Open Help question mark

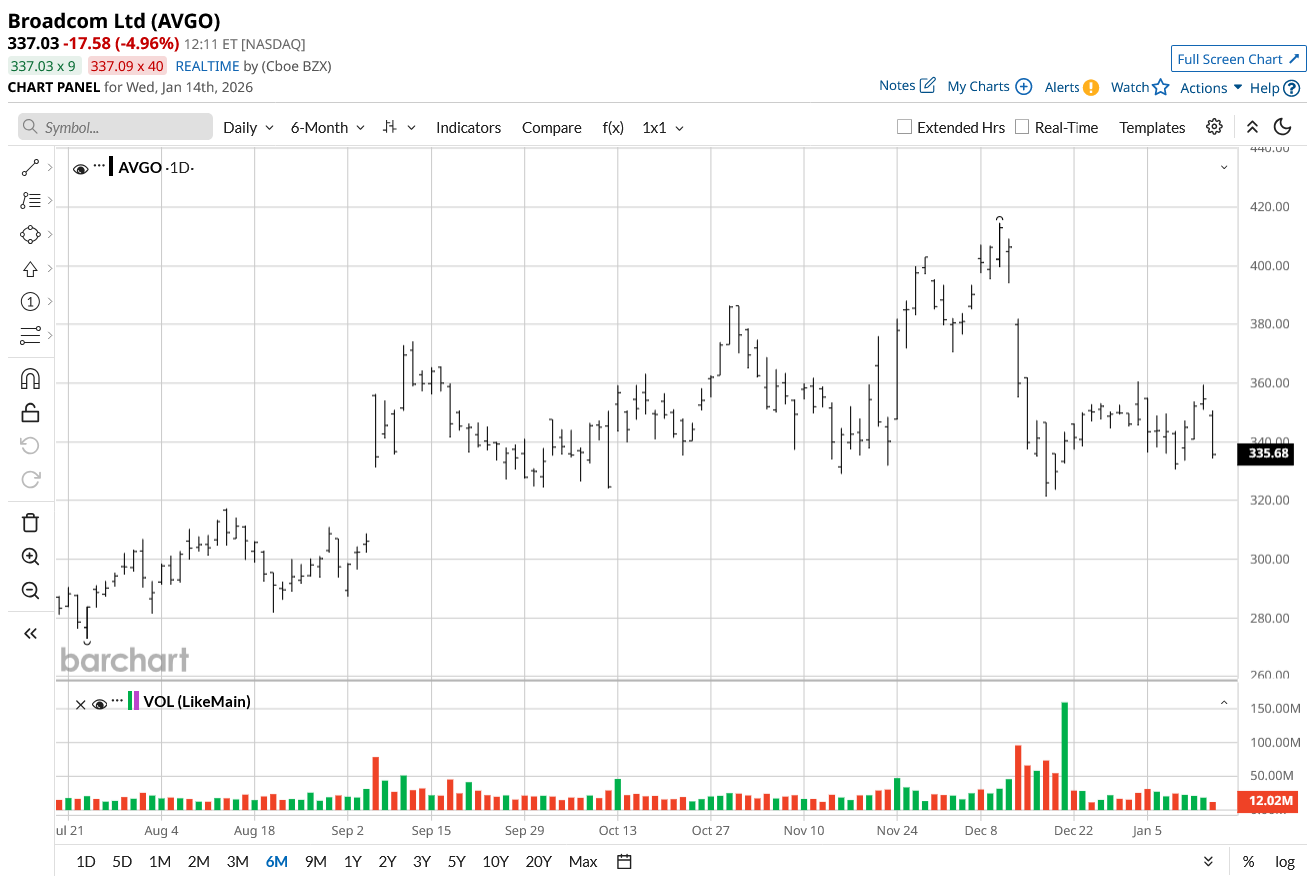pos(1275,88)
